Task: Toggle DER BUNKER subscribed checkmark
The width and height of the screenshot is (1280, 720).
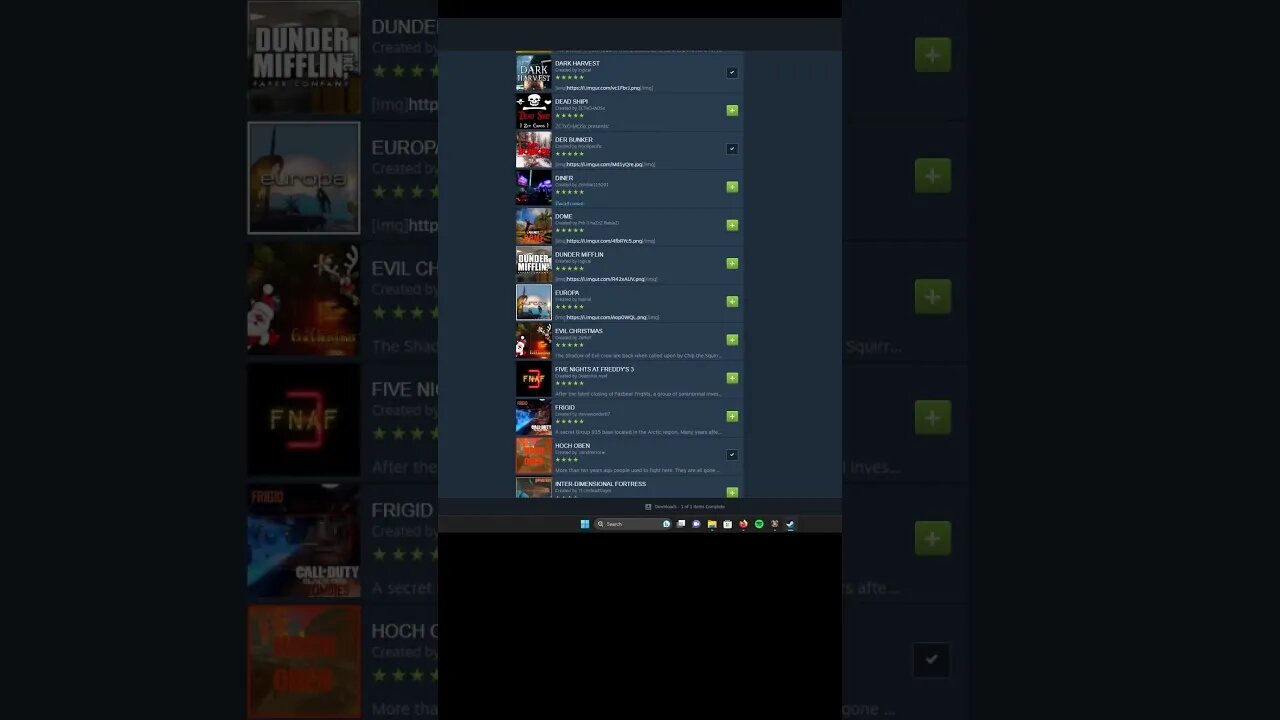Action: (x=732, y=149)
